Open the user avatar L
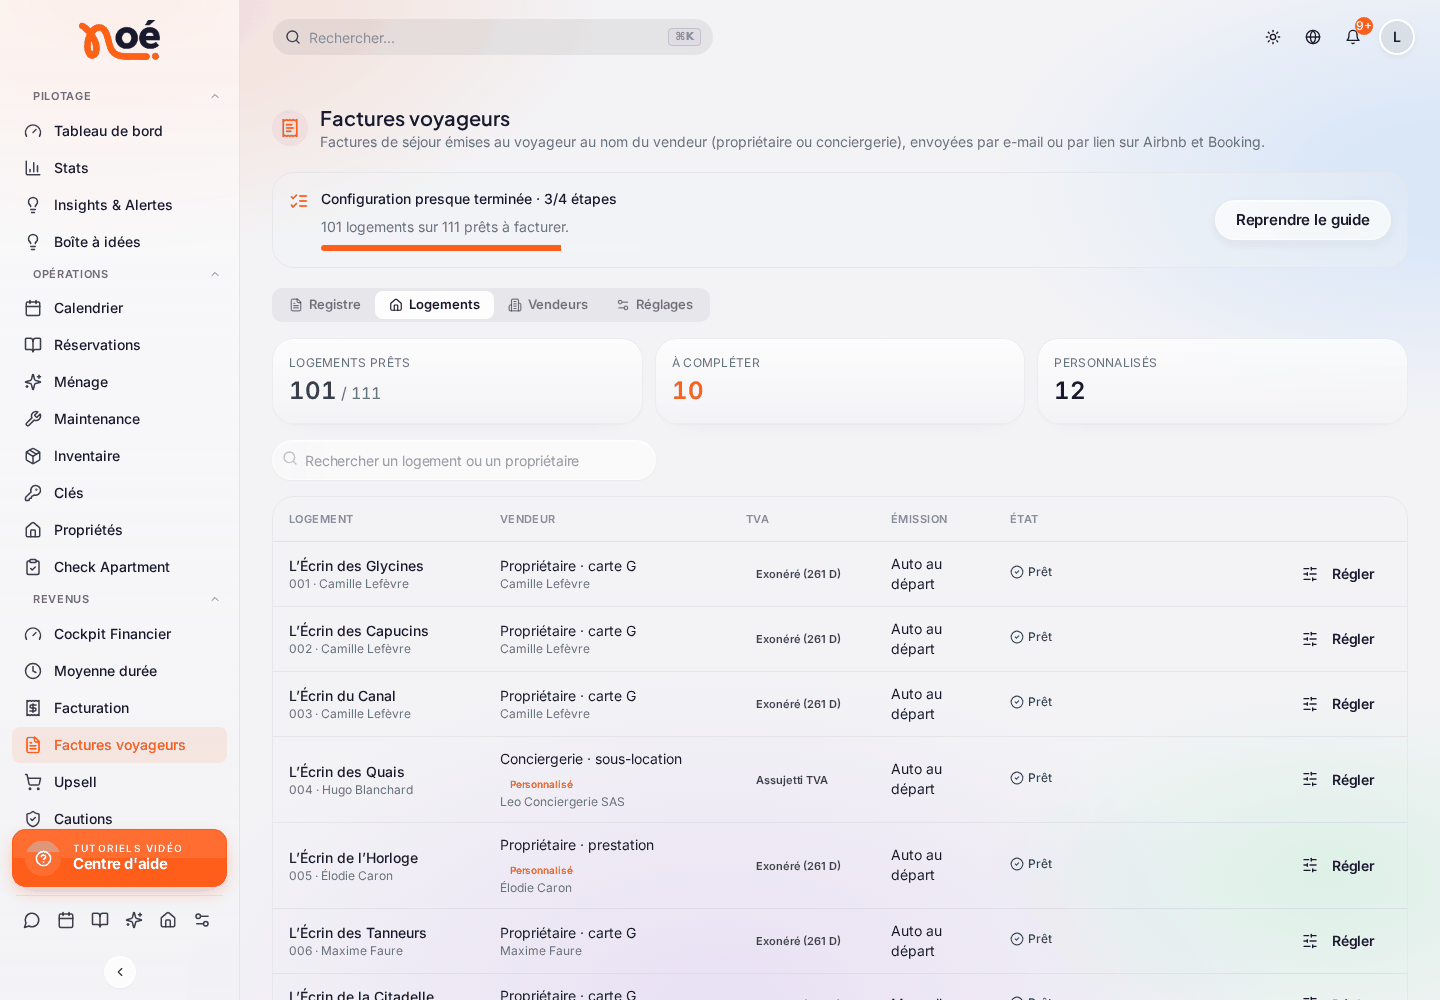 (x=1397, y=37)
